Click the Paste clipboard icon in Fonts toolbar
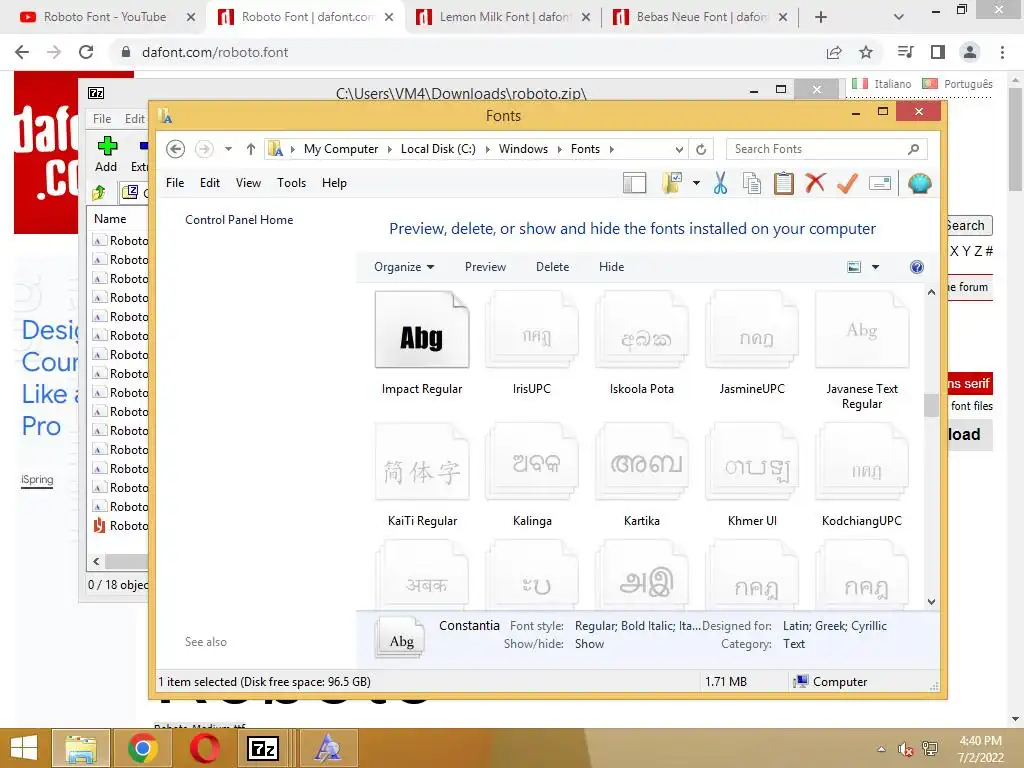Image resolution: width=1024 pixels, height=768 pixels. (x=784, y=184)
